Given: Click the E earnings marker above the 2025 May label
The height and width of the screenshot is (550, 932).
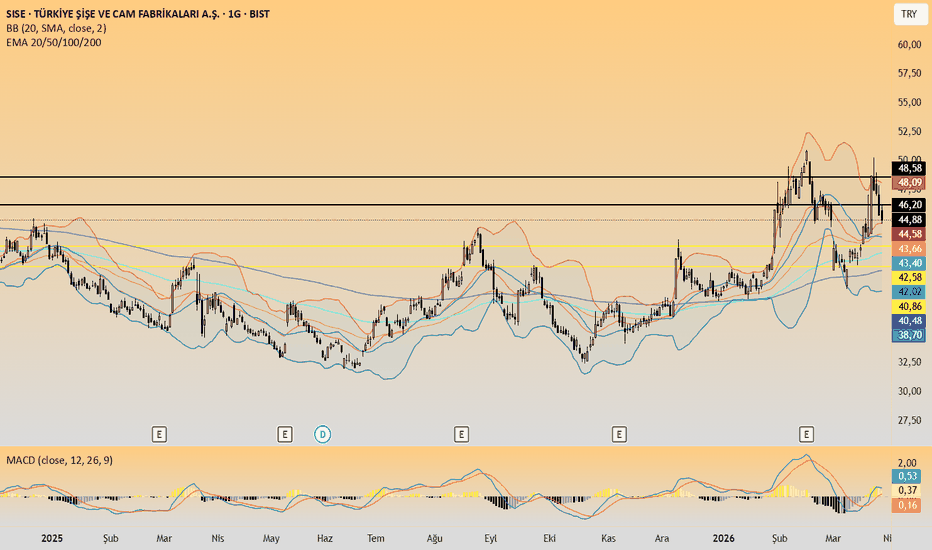Looking at the screenshot, I should pyautogui.click(x=285, y=435).
